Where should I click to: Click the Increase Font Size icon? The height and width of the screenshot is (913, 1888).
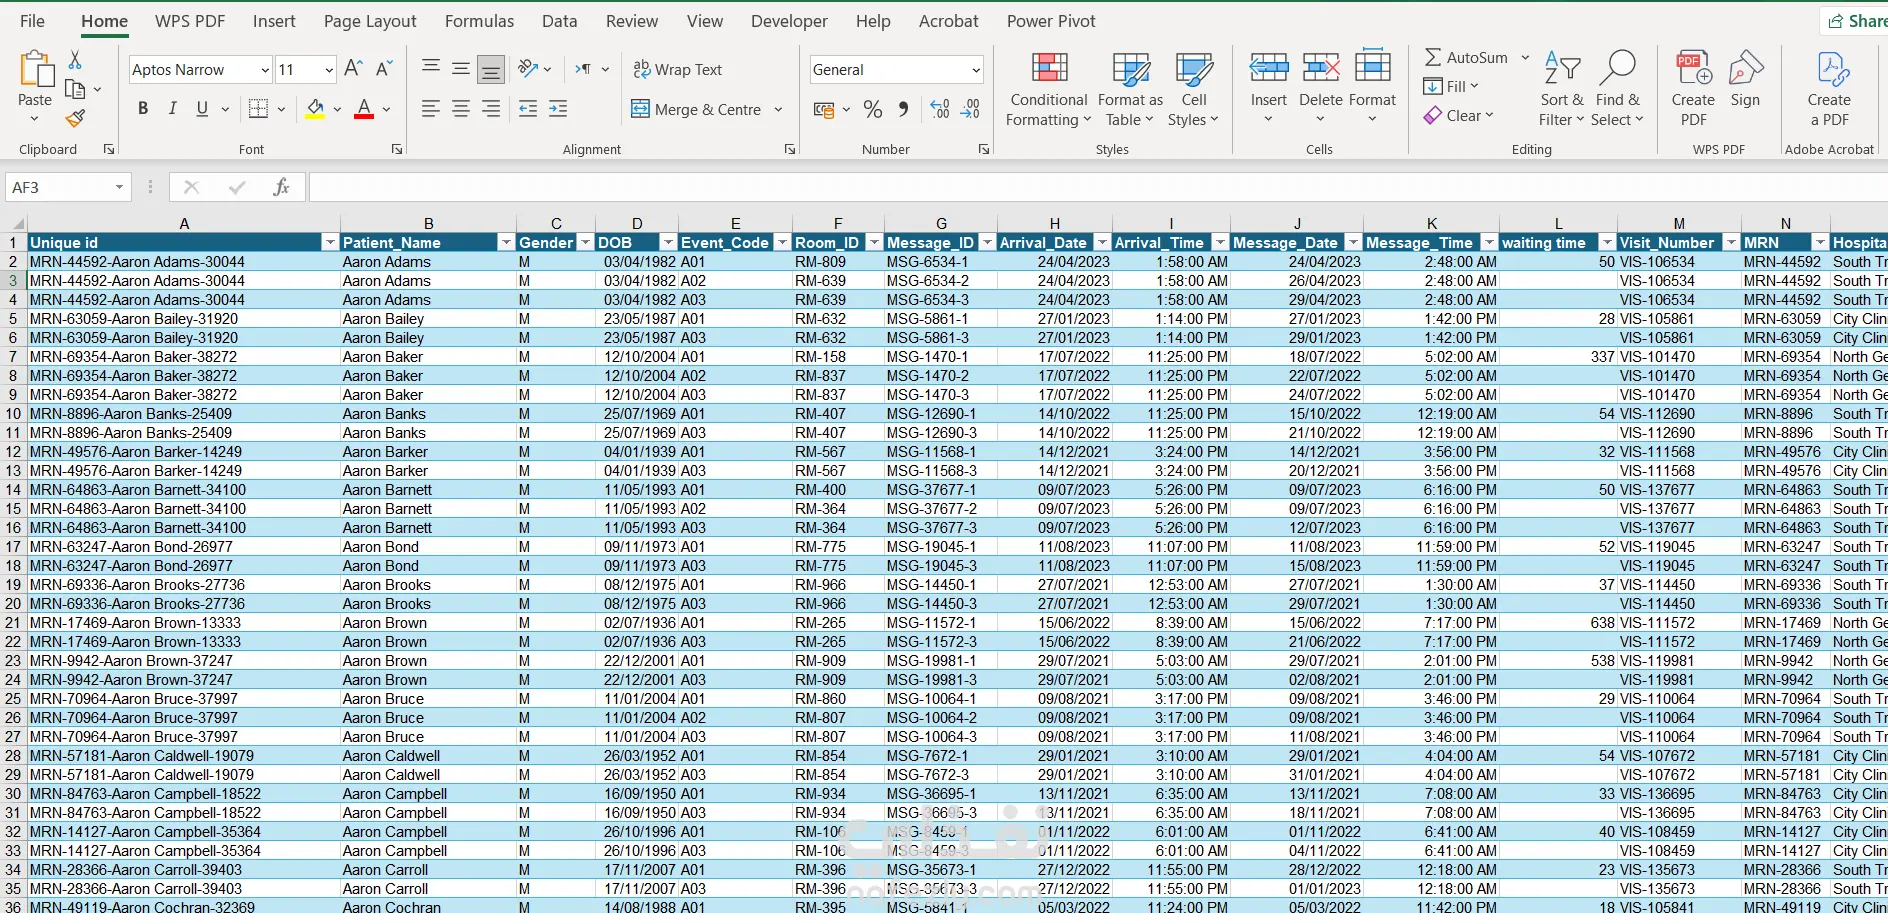click(353, 69)
